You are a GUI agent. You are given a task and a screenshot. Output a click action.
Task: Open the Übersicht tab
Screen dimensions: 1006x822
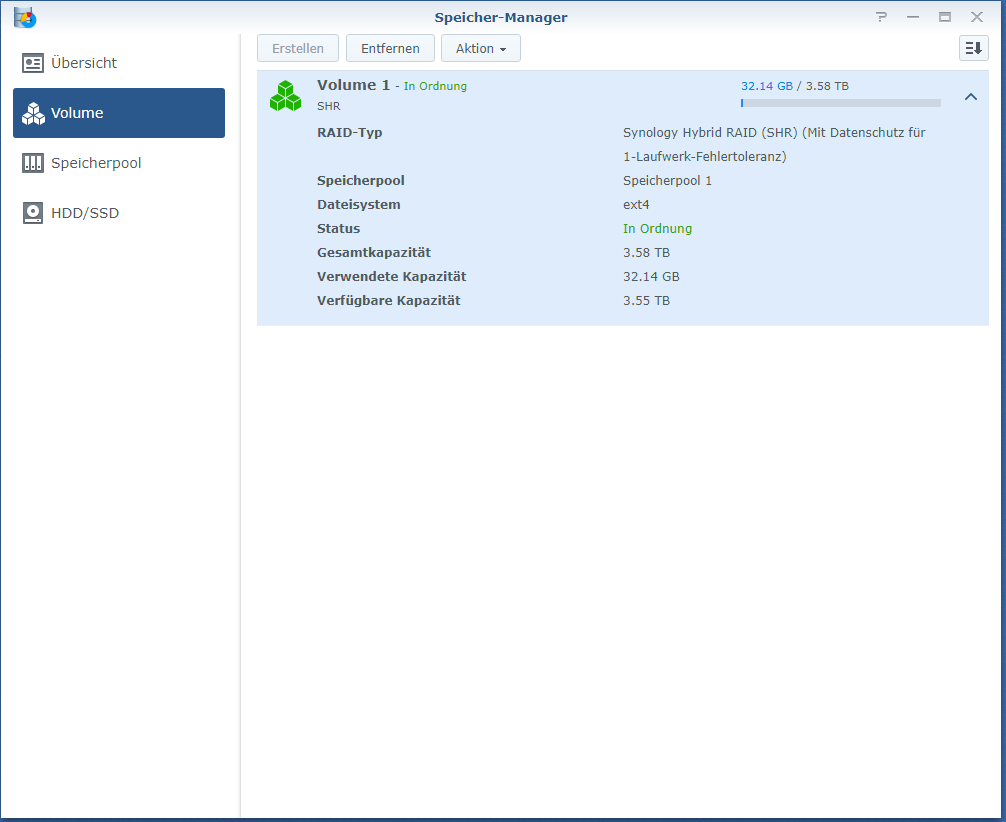click(119, 63)
